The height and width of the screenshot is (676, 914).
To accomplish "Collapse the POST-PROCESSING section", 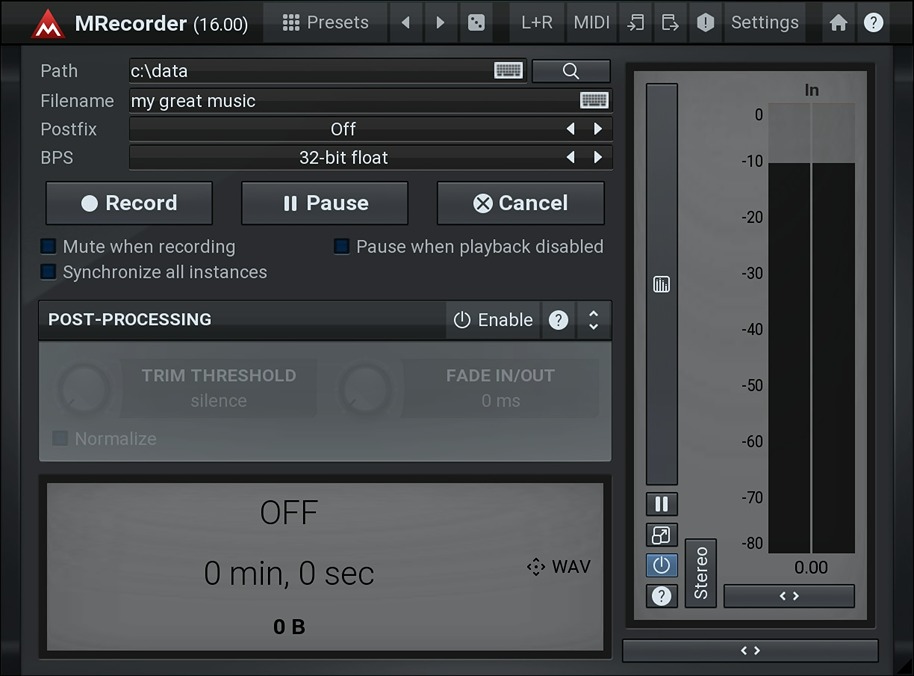I will [593, 320].
